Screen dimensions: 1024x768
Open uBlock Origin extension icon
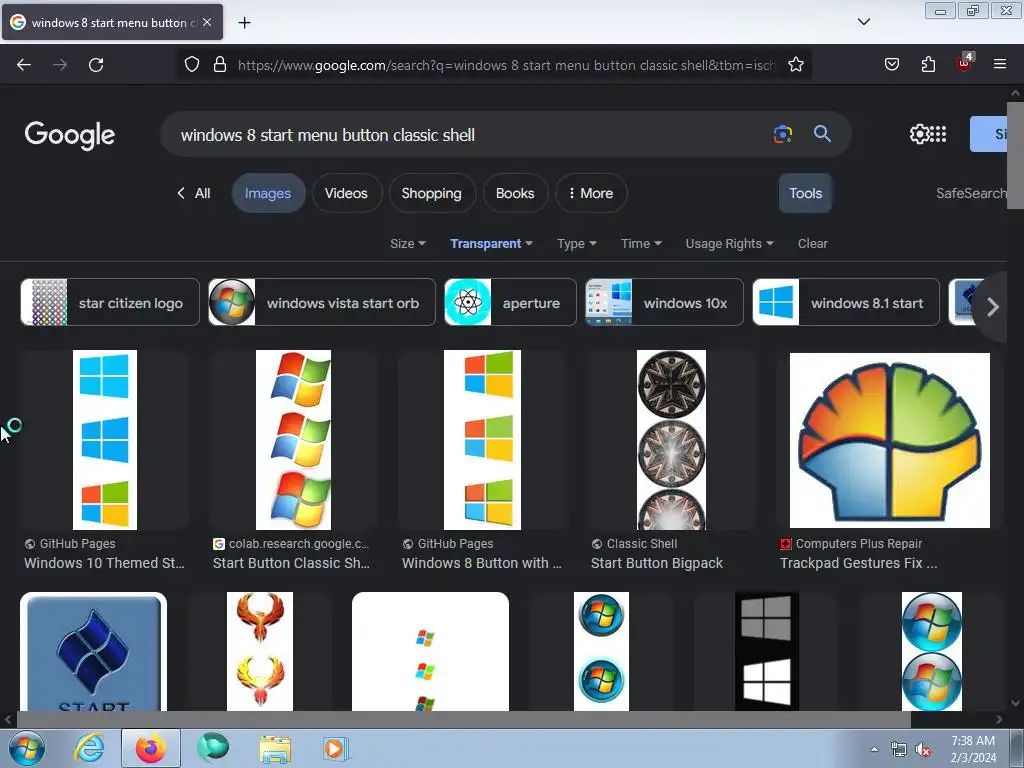(965, 63)
